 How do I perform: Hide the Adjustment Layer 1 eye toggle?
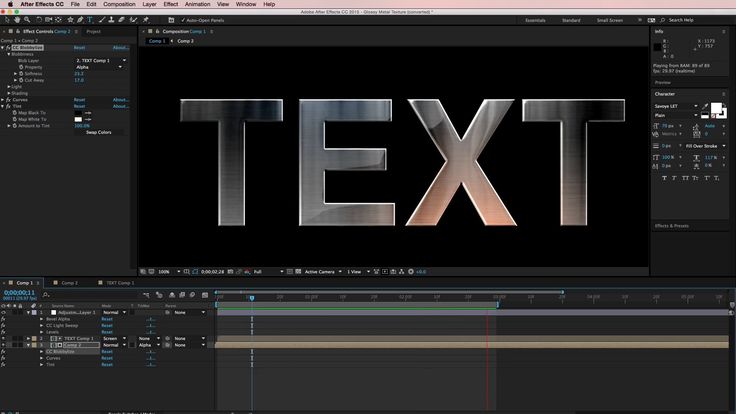[3, 312]
